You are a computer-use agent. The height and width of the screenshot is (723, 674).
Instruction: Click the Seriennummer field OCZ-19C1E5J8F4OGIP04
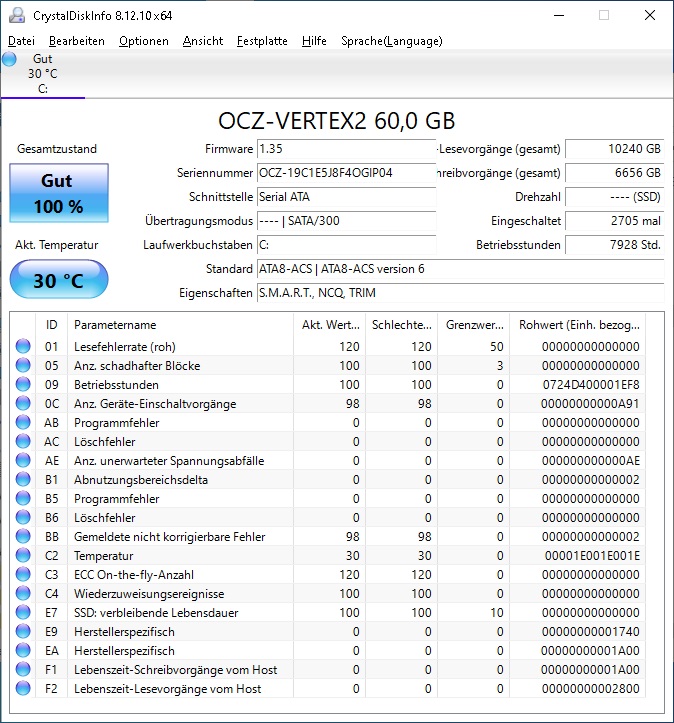(x=346, y=173)
